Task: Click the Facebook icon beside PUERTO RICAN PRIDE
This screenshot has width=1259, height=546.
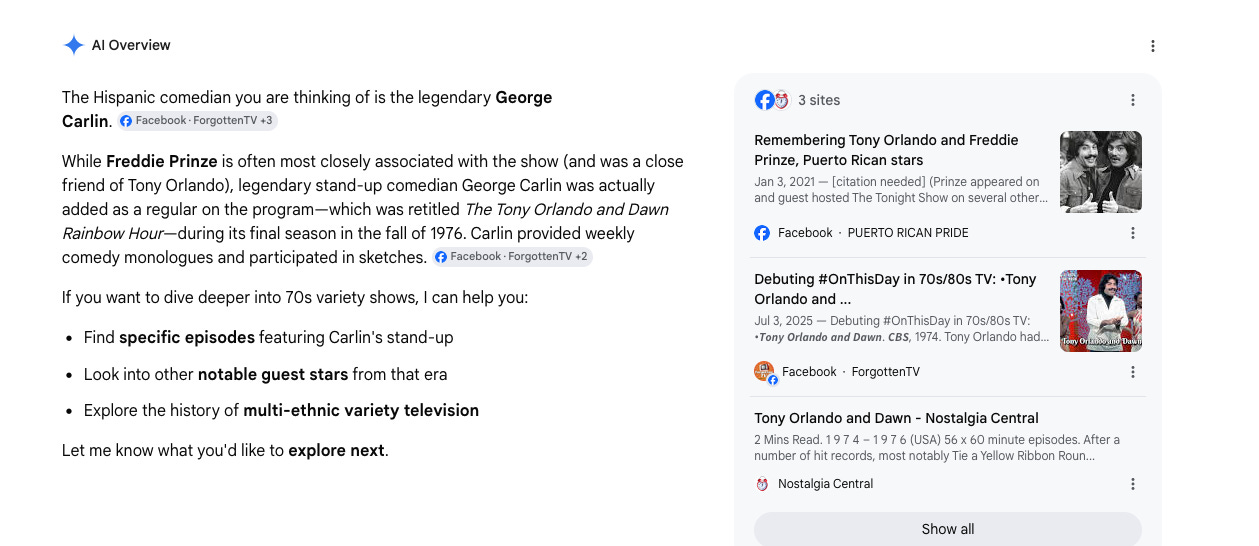Action: (762, 233)
